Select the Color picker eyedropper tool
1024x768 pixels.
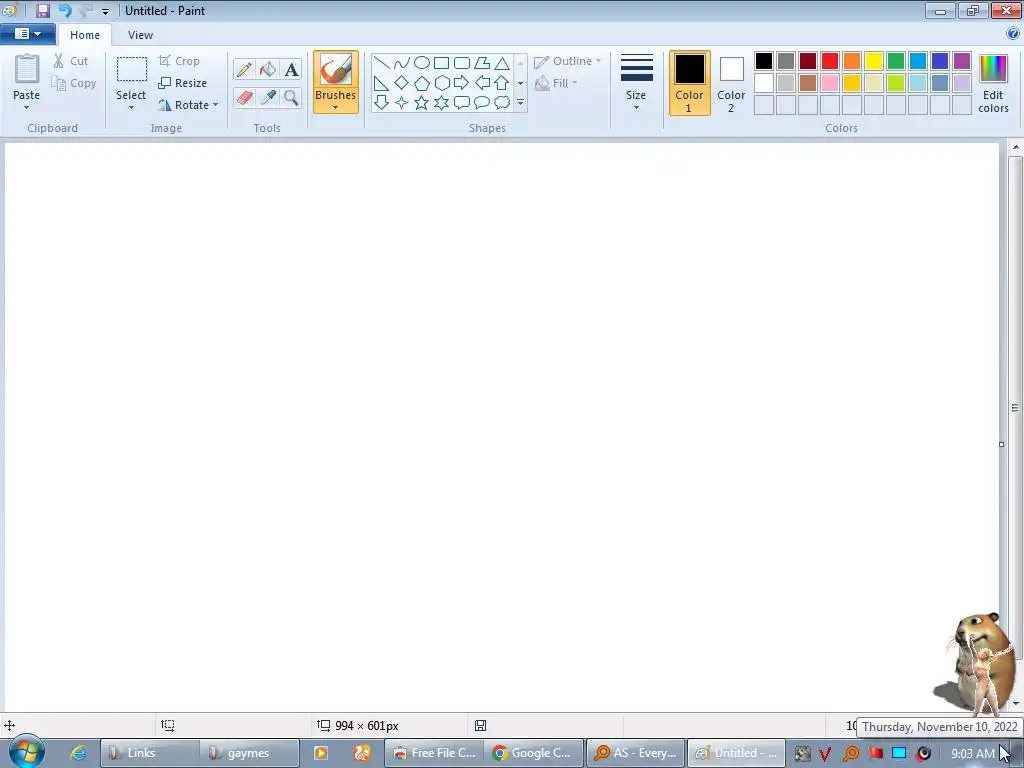tap(268, 98)
